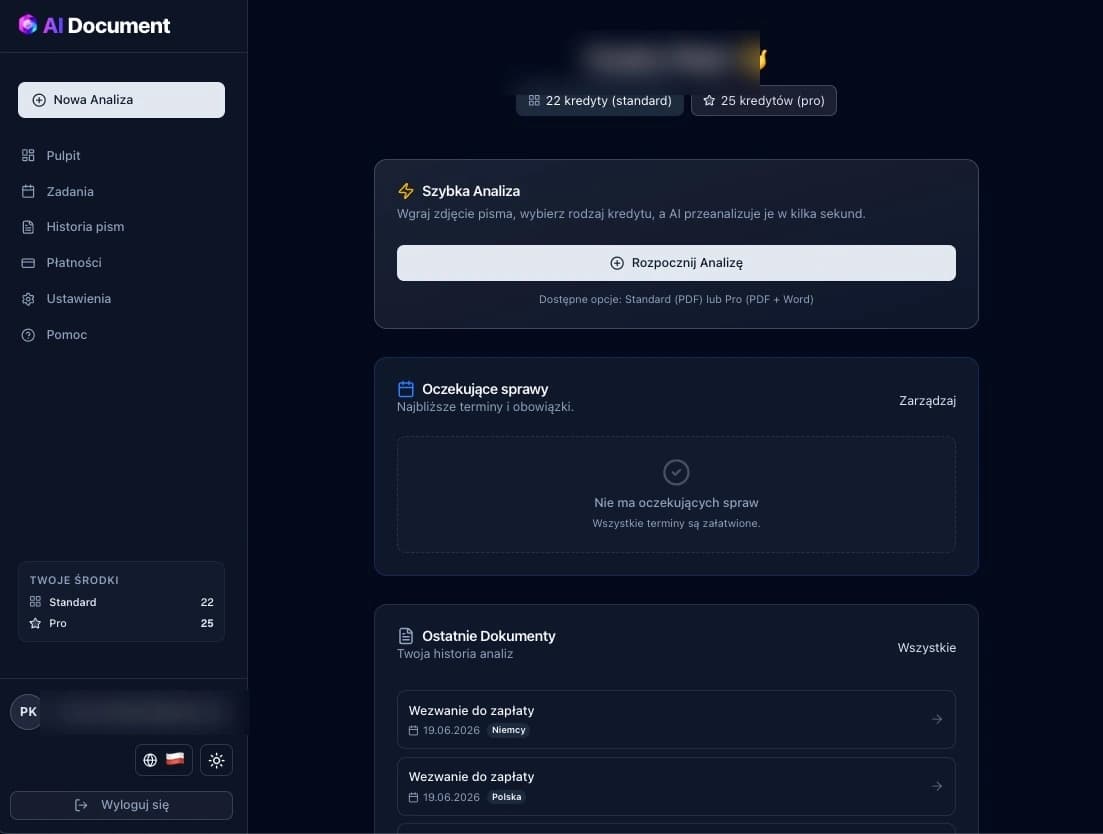The height and width of the screenshot is (834, 1103).
Task: Open the language selector with Polish flag
Action: 164,760
